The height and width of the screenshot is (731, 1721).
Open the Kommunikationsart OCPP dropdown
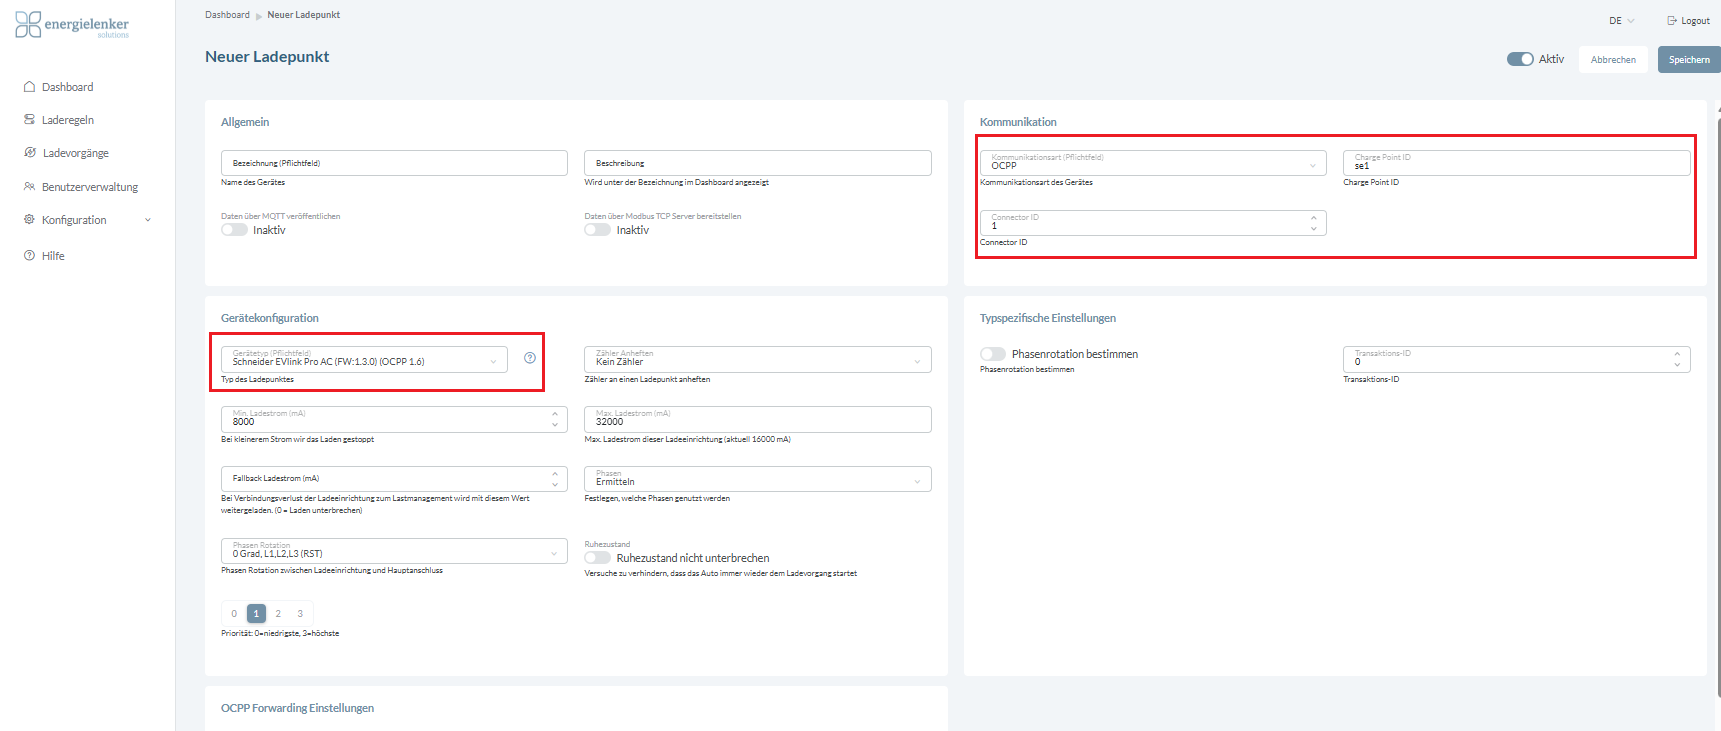click(x=1153, y=163)
